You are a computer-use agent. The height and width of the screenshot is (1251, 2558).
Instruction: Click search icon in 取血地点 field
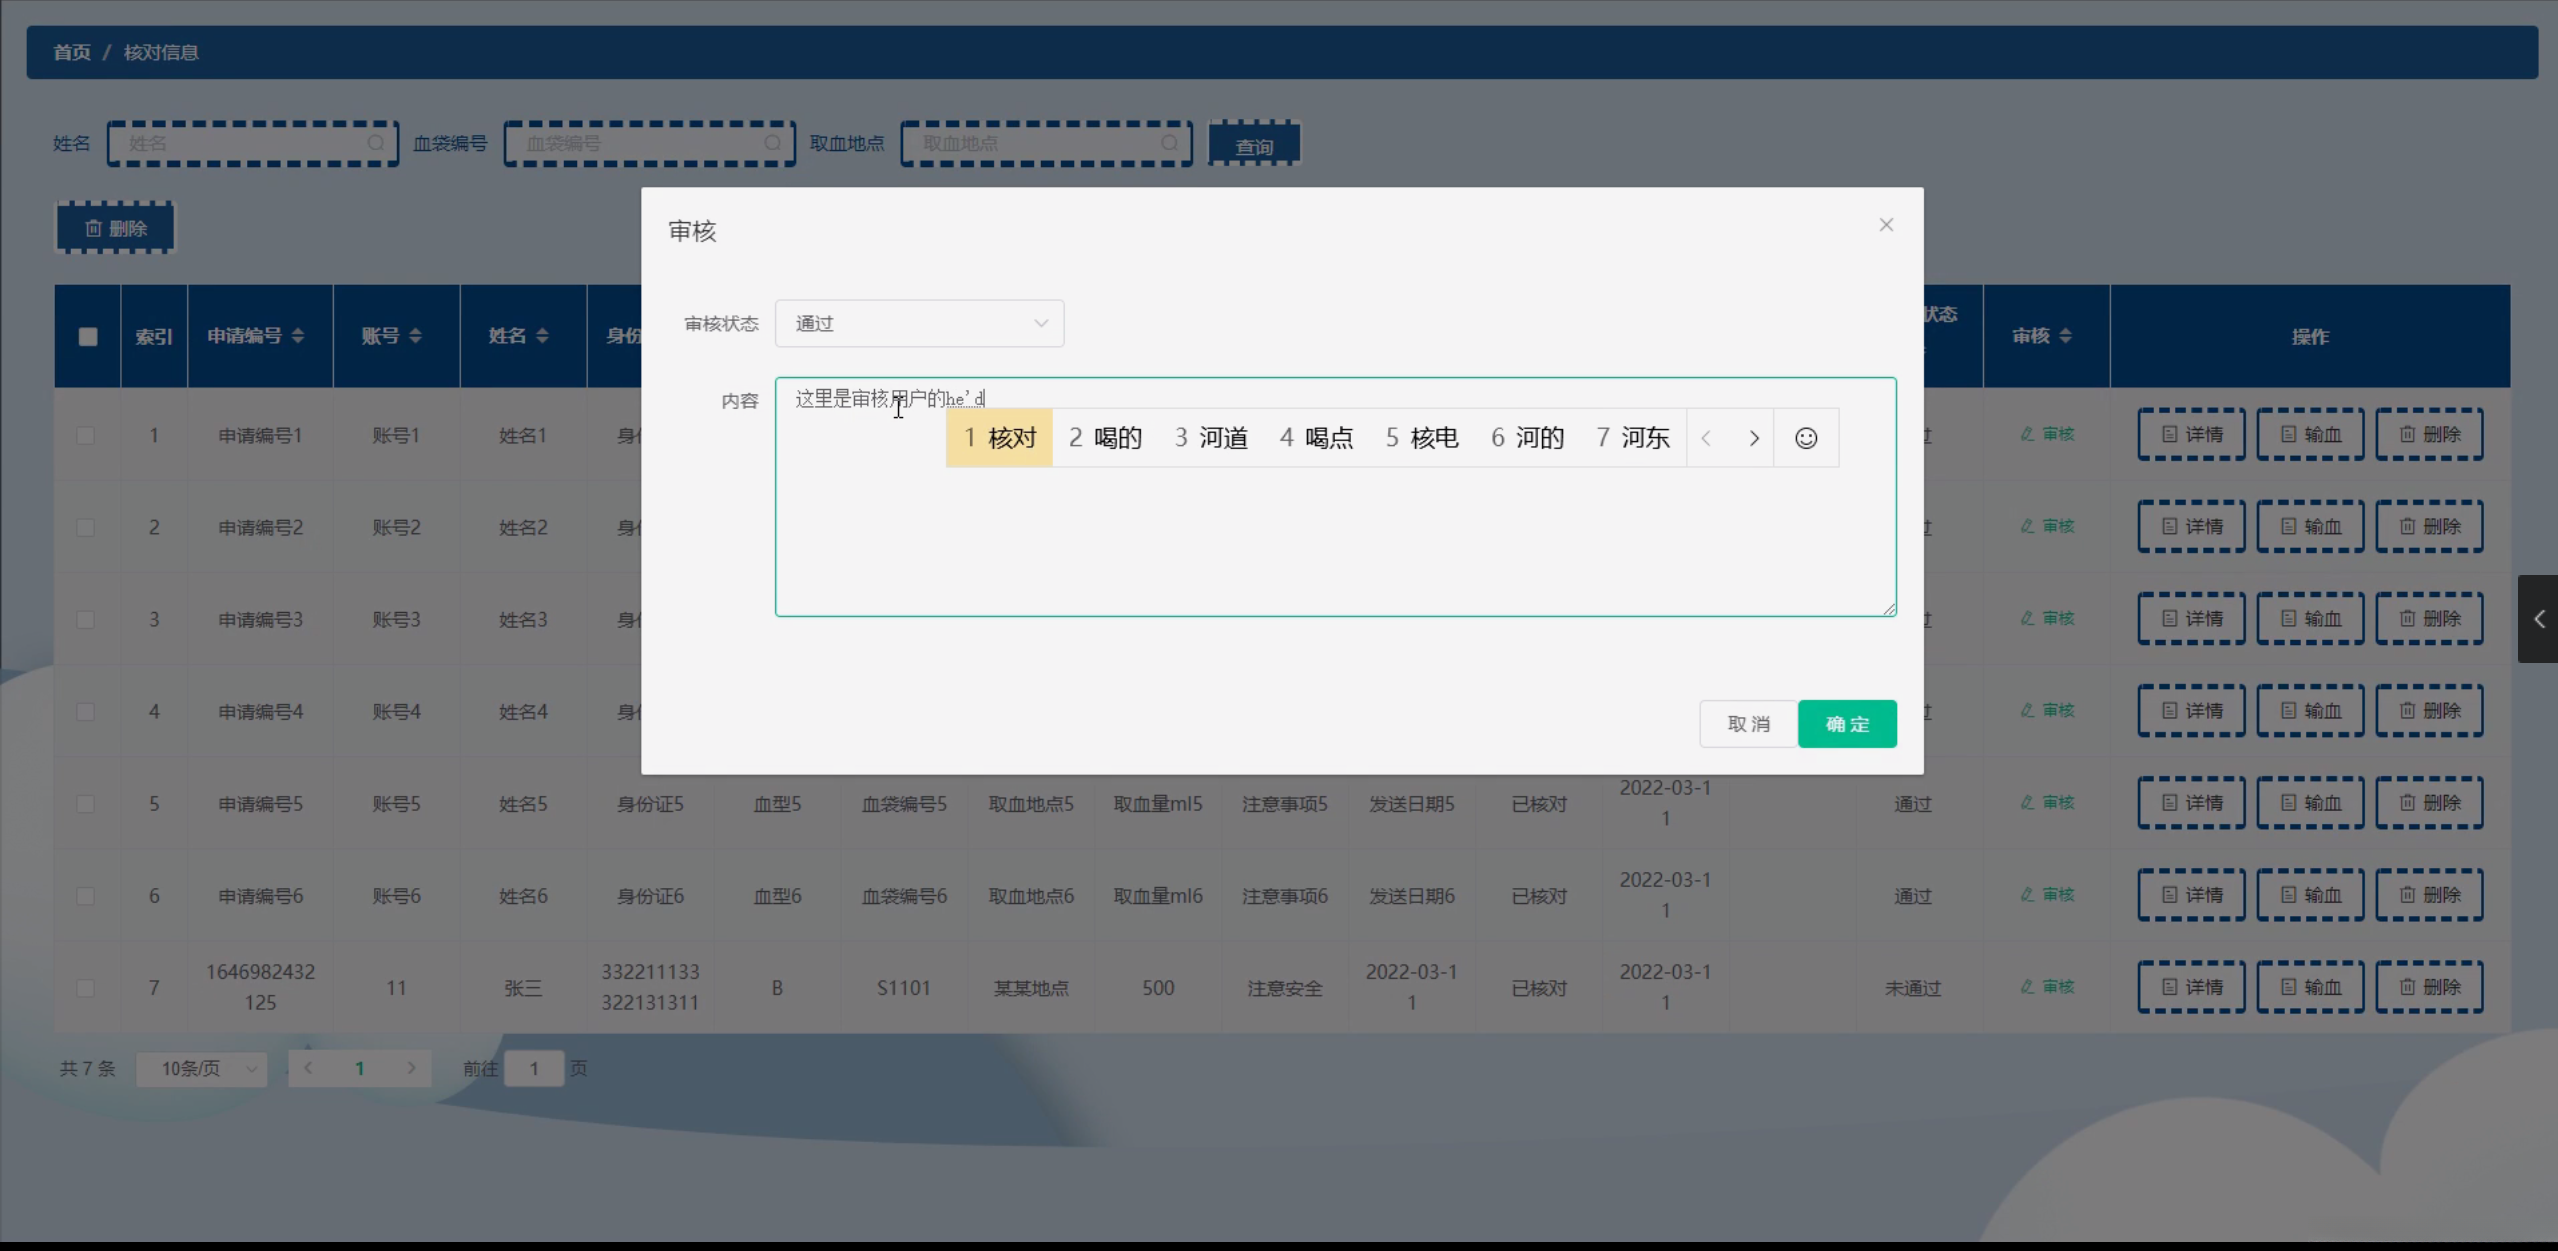(1169, 143)
